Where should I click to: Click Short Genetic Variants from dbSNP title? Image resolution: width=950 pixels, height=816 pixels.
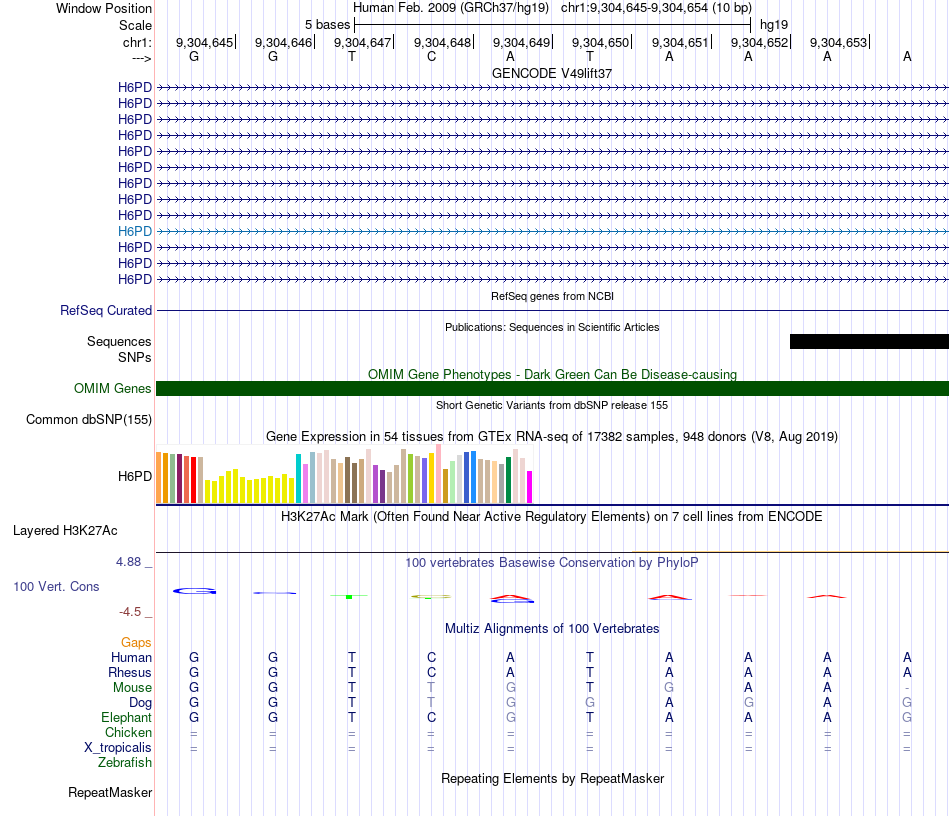pyautogui.click(x=552, y=405)
